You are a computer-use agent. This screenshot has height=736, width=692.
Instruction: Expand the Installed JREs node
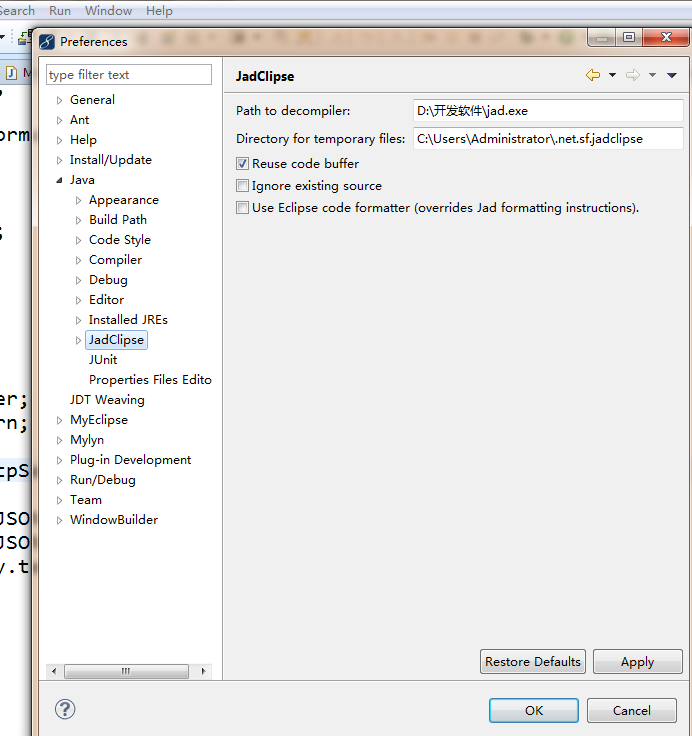78,320
